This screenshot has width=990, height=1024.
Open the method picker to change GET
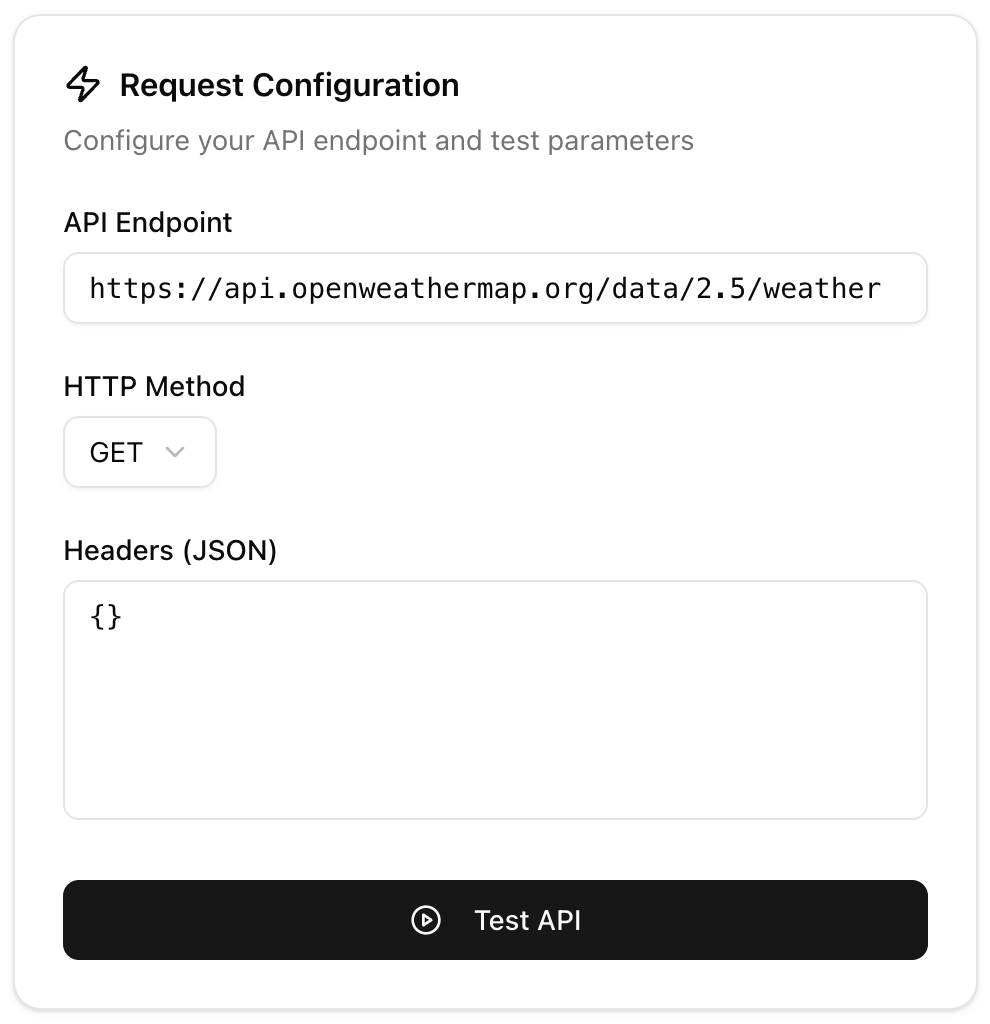click(x=140, y=452)
